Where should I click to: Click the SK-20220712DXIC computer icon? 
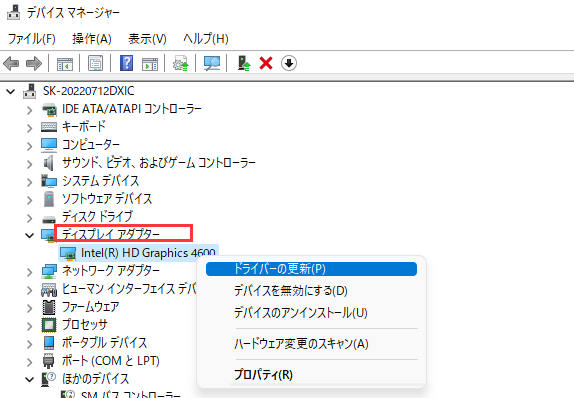(x=30, y=91)
